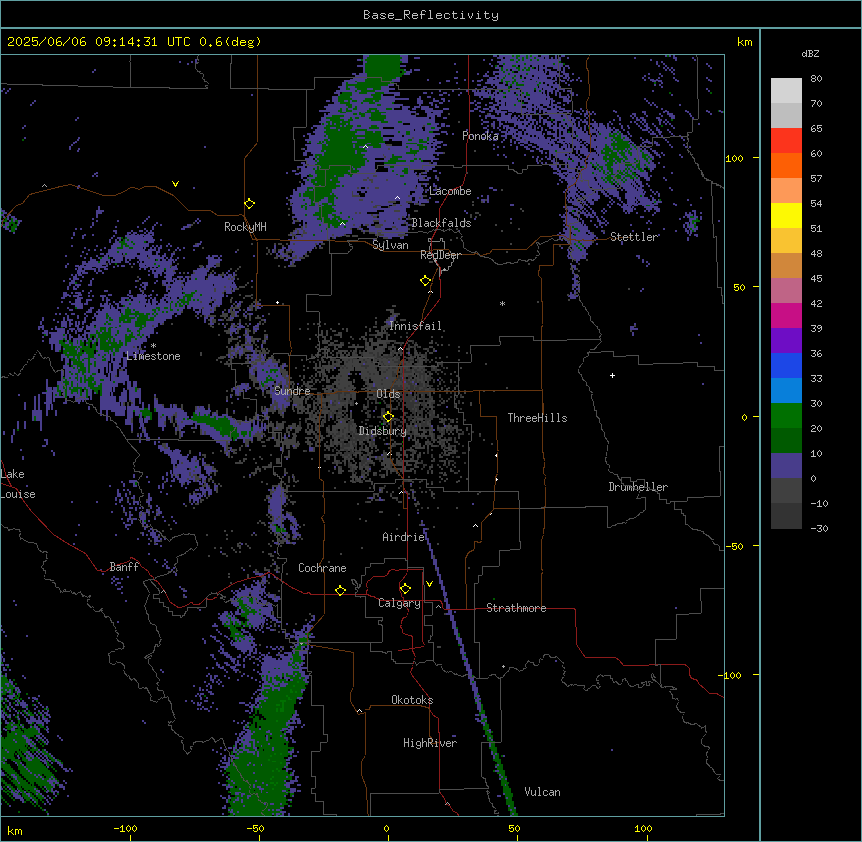This screenshot has height=842, width=862.
Task: Select the Sylvan map label
Action: coord(390,245)
